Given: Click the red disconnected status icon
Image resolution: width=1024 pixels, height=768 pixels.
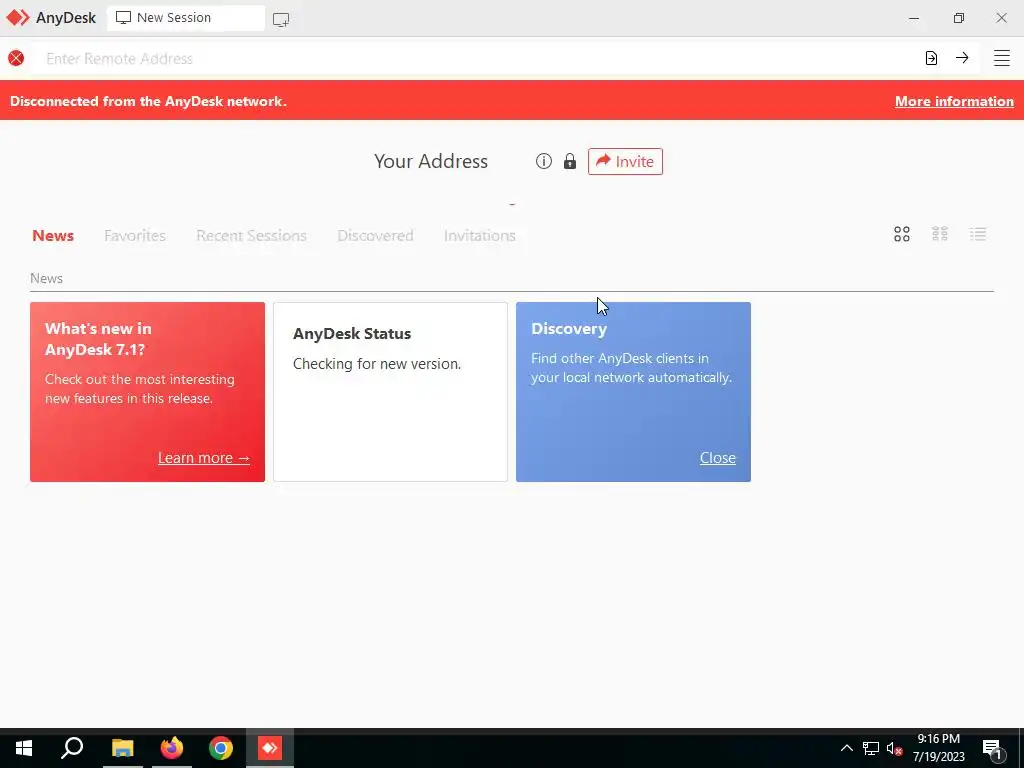Looking at the screenshot, I should (16, 58).
